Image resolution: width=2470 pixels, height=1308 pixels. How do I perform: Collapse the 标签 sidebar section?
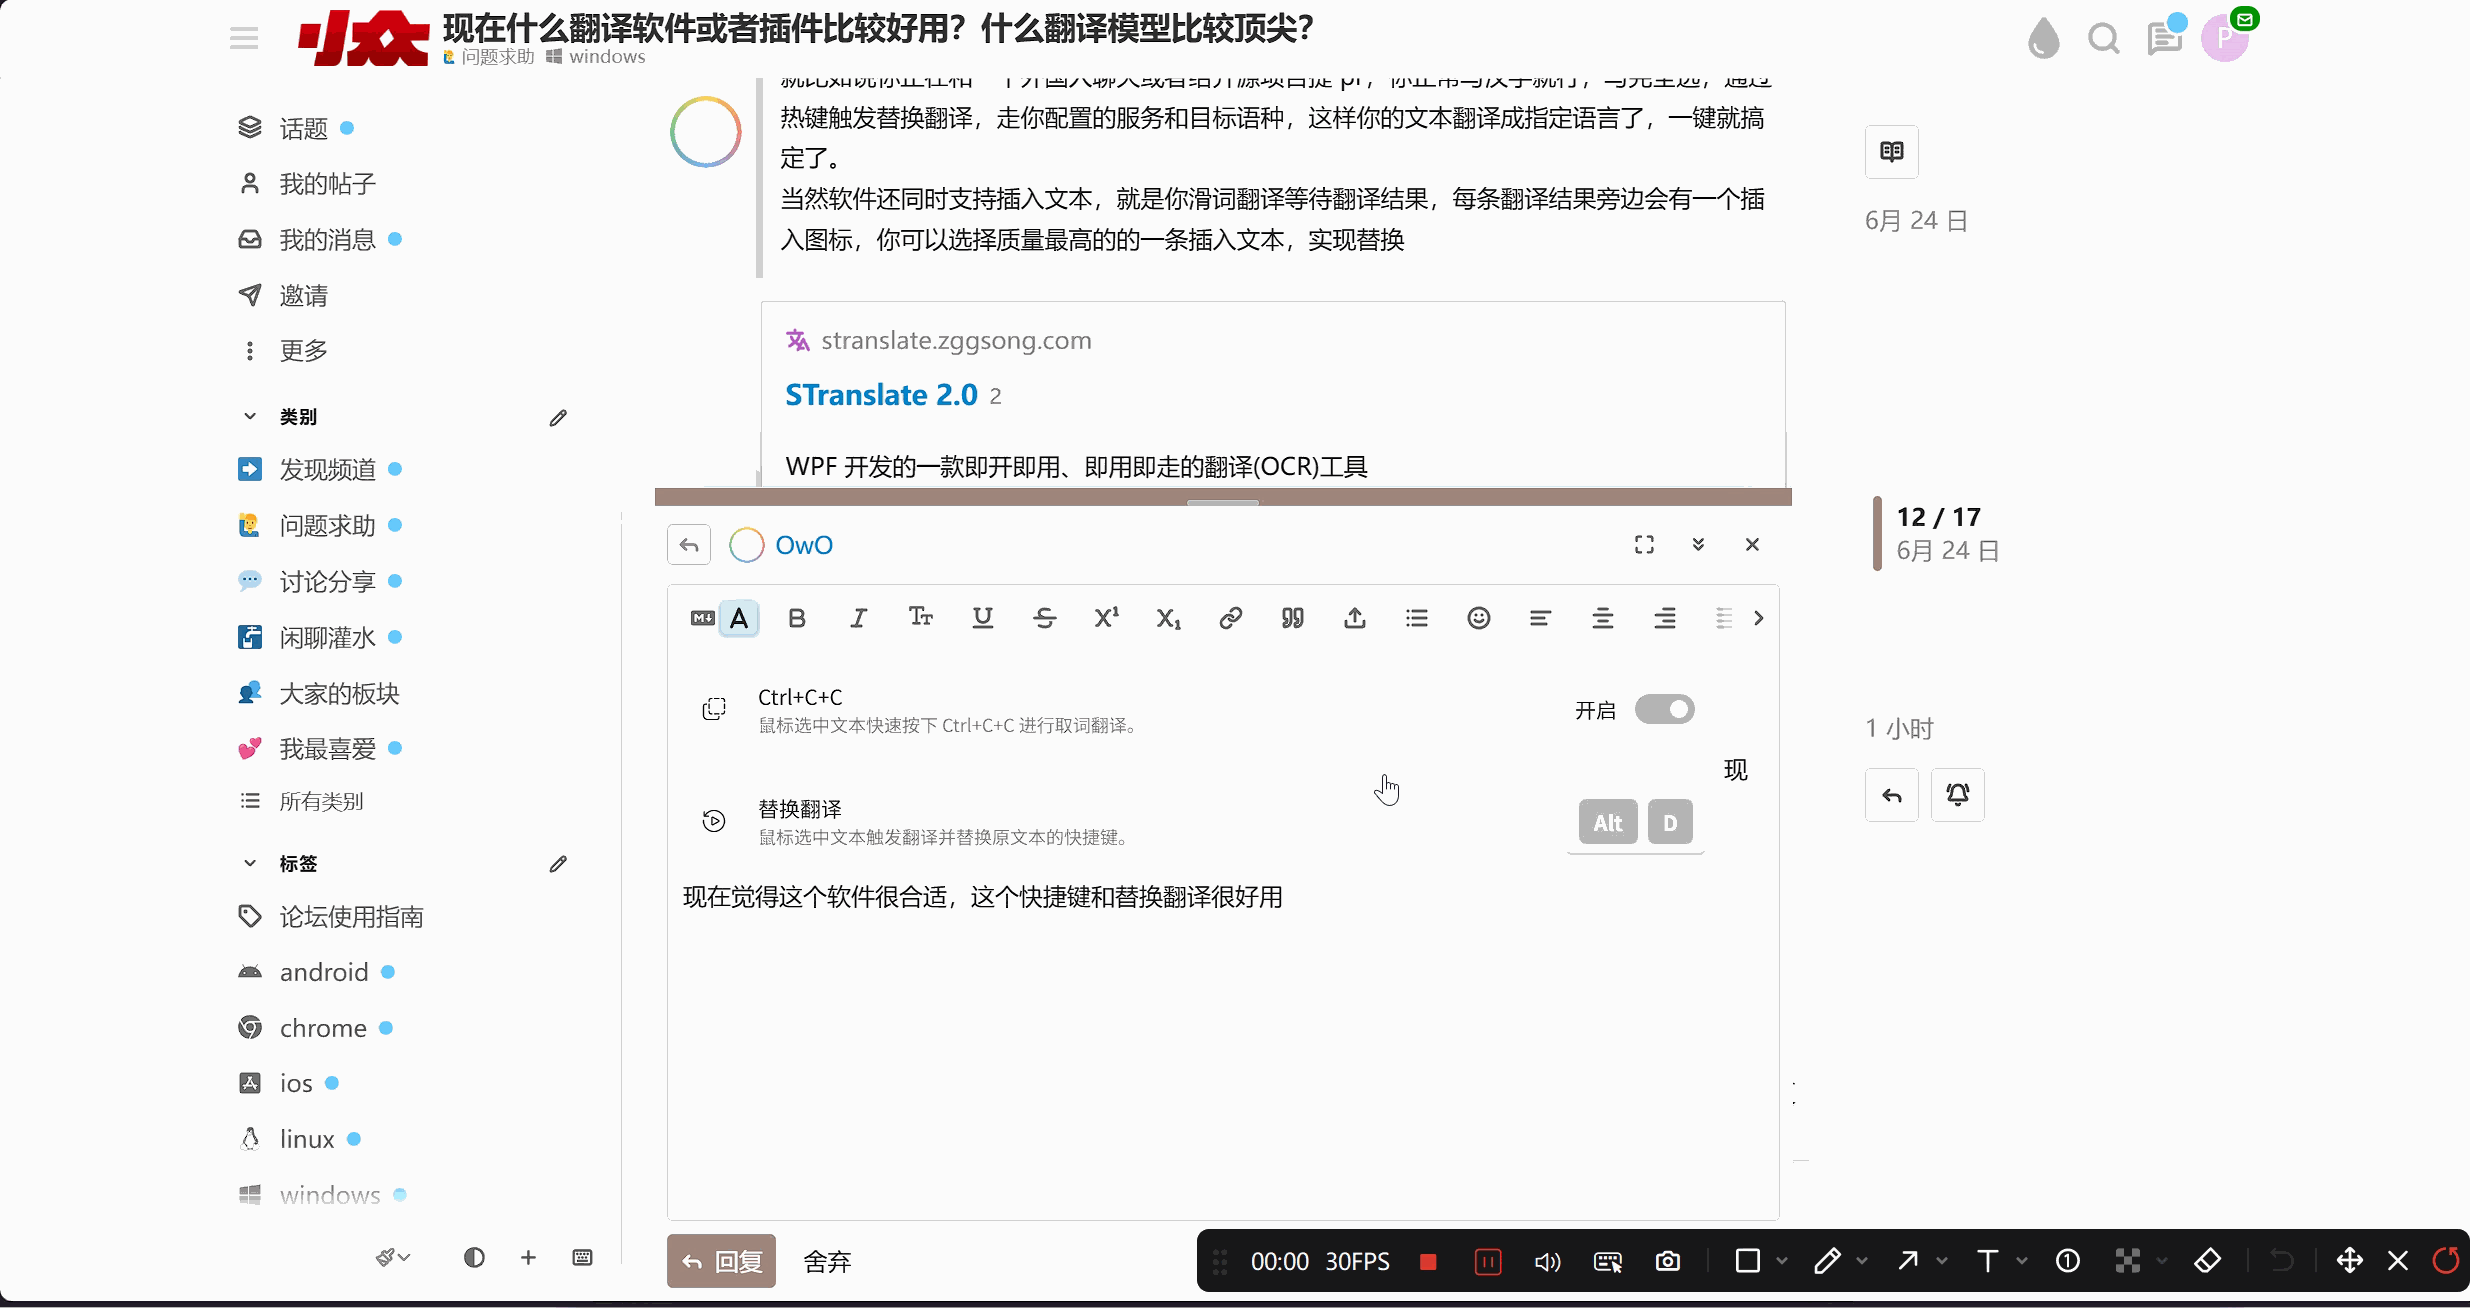pos(250,863)
